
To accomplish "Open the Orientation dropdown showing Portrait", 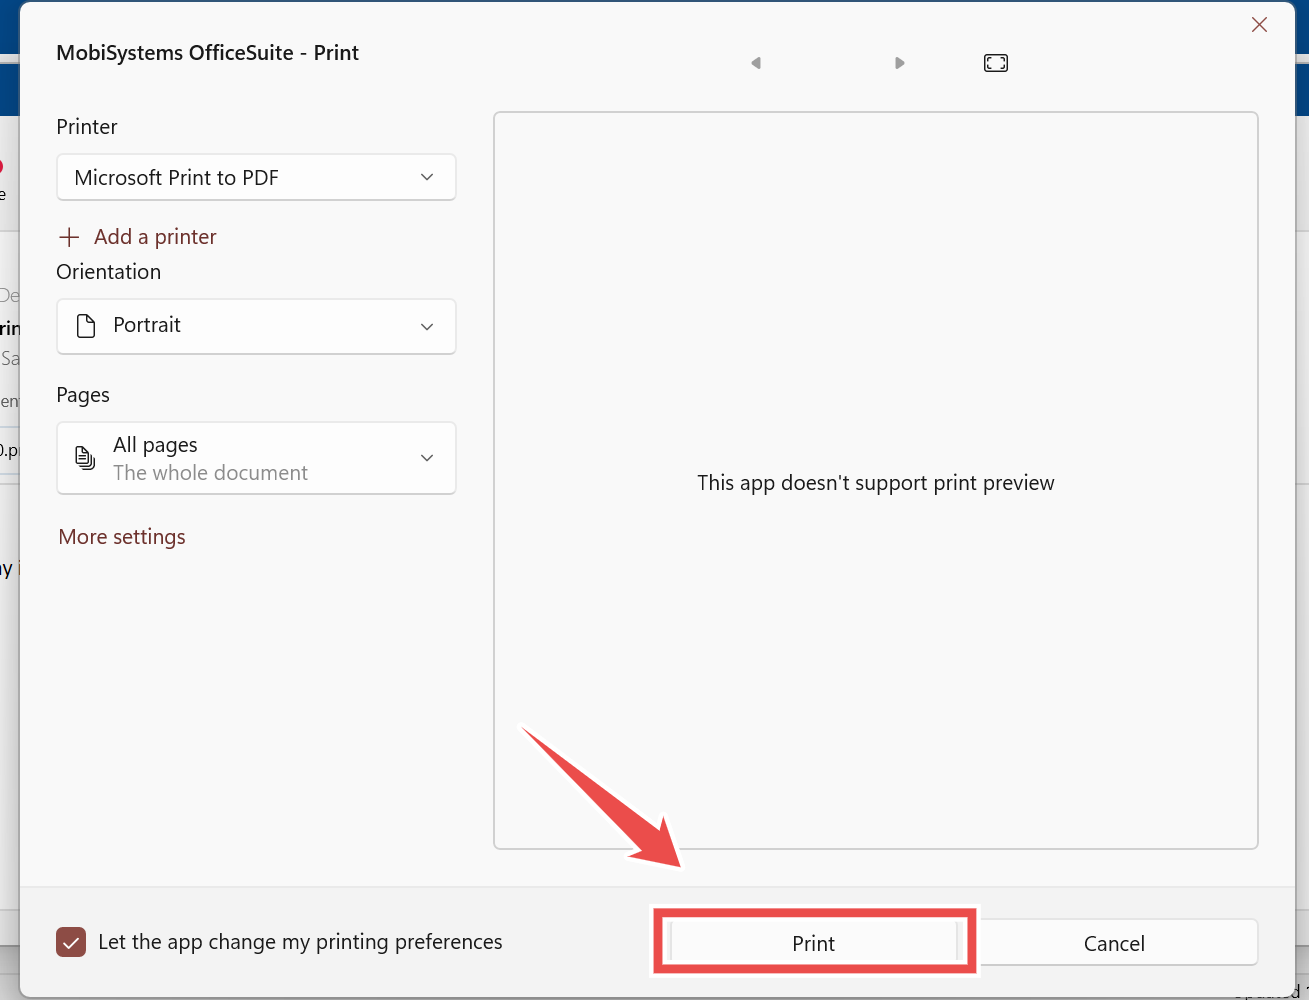I will point(256,326).
